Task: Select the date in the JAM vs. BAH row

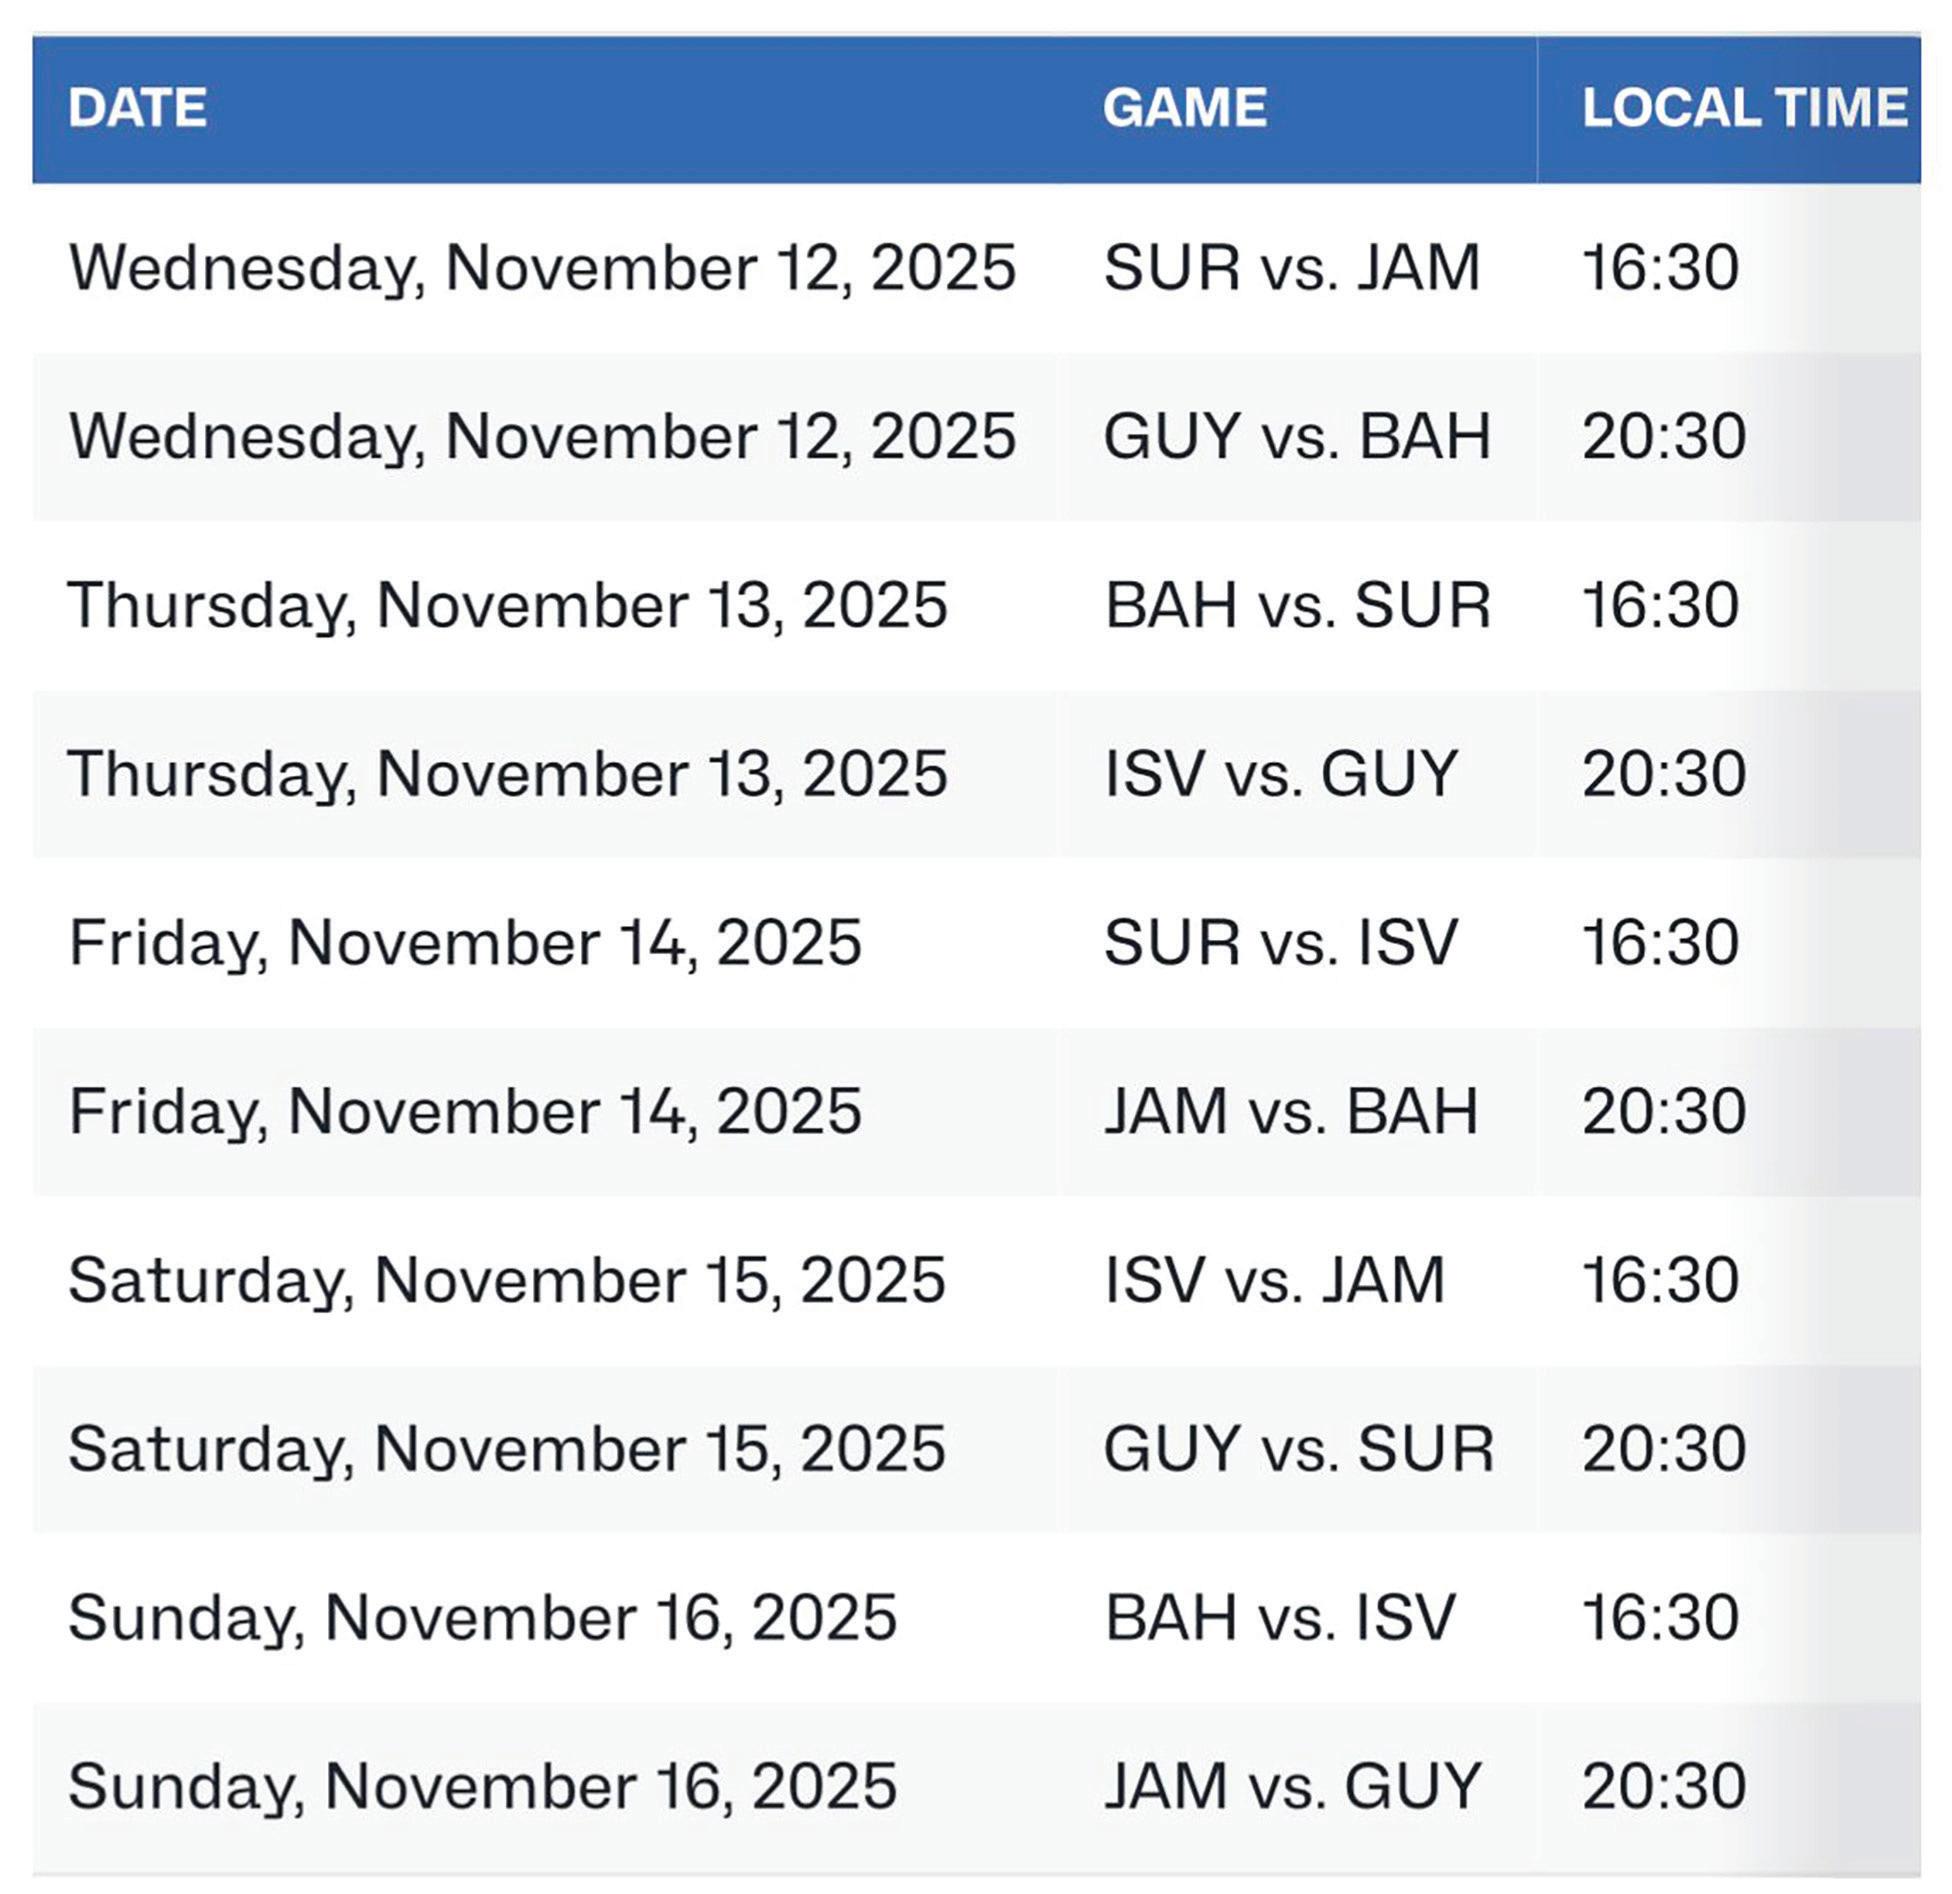Action: 464,1111
